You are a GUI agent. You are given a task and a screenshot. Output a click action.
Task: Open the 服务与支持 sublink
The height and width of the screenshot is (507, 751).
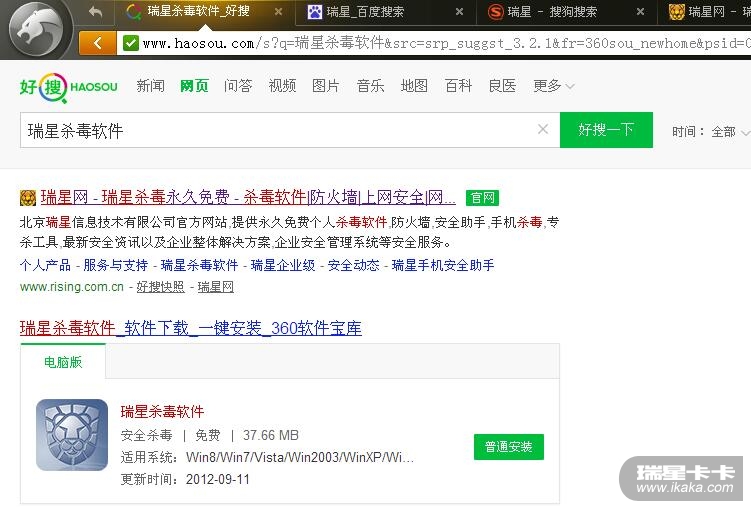pyautogui.click(x=115, y=265)
